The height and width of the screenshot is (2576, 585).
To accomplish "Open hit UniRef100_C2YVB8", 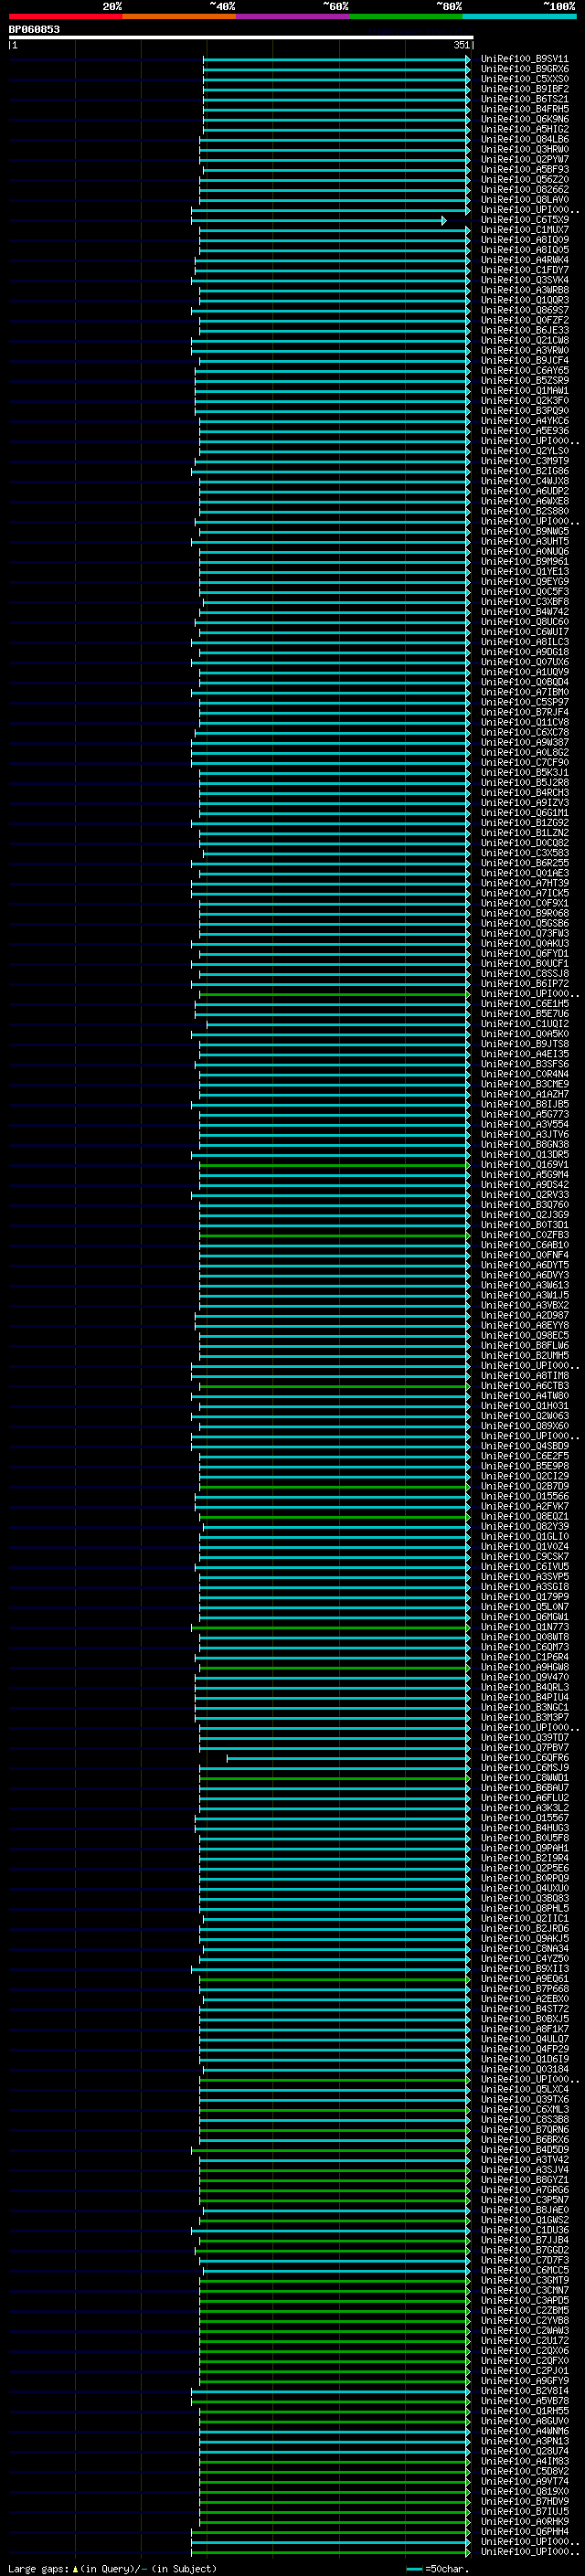I will point(525,2321).
